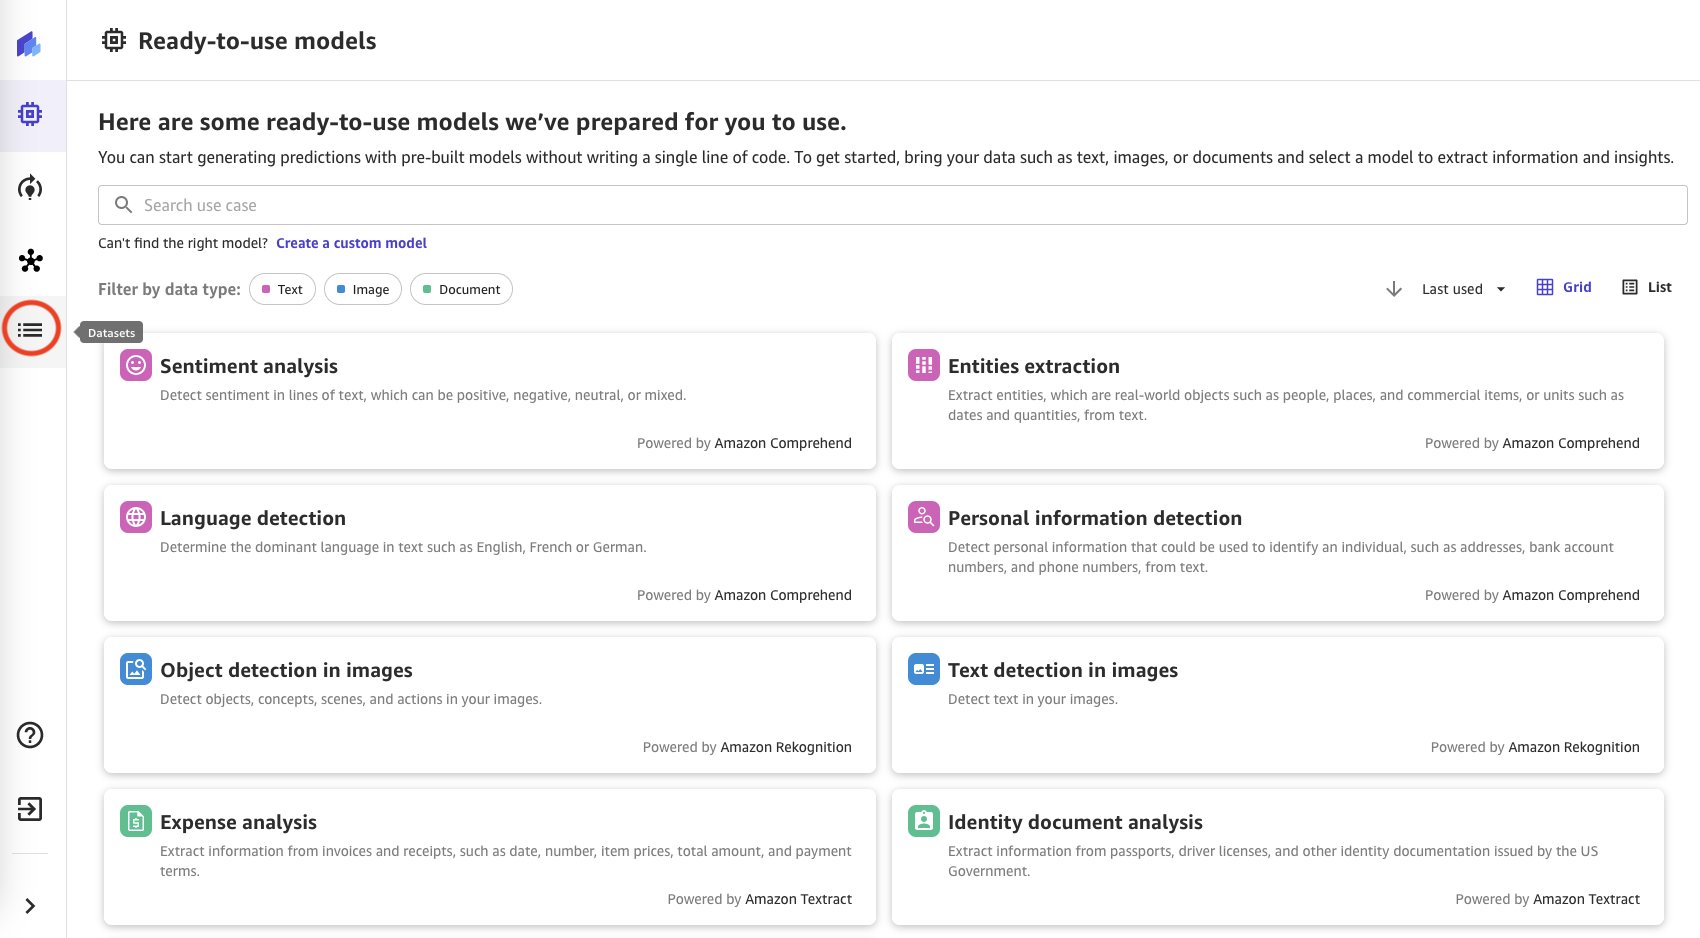Open the Help question mark icon

click(30, 735)
